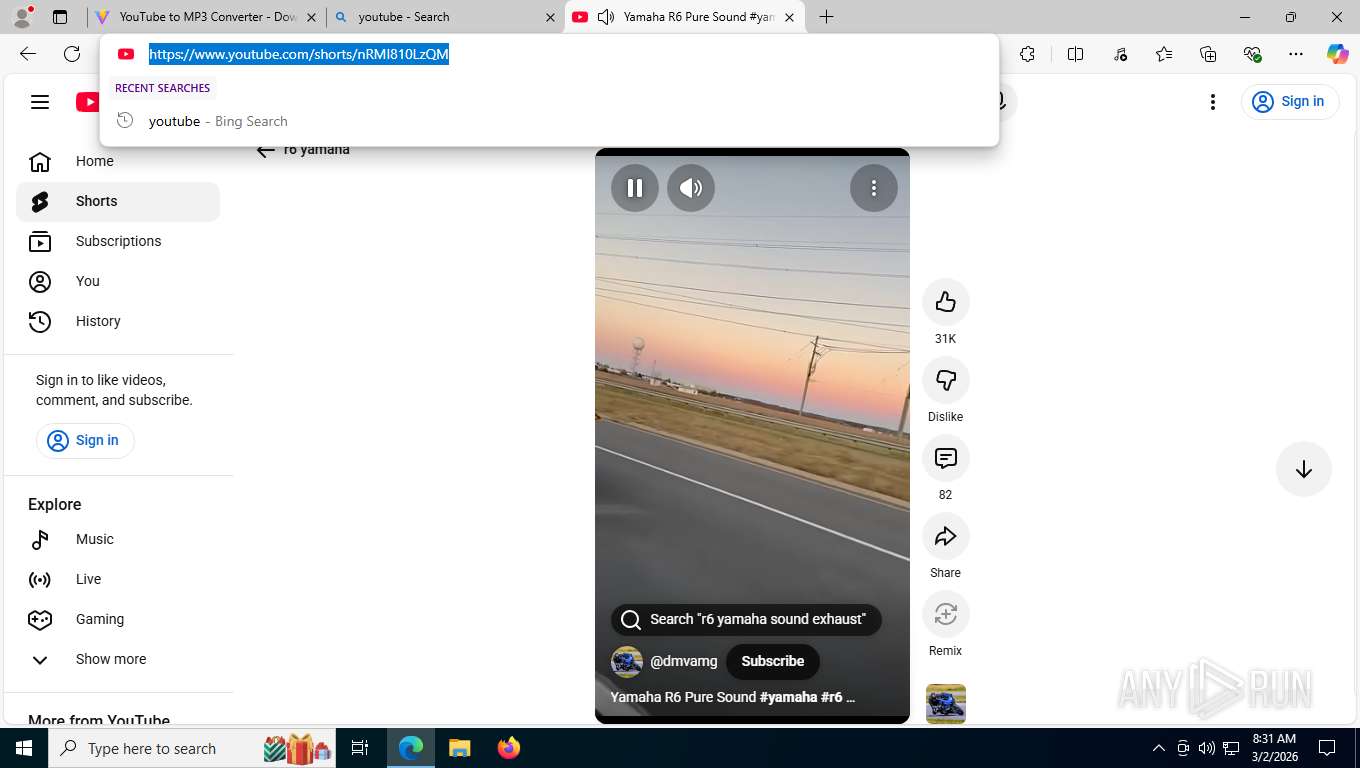1360x768 pixels.
Task: Open Task View on taskbar
Action: click(360, 748)
